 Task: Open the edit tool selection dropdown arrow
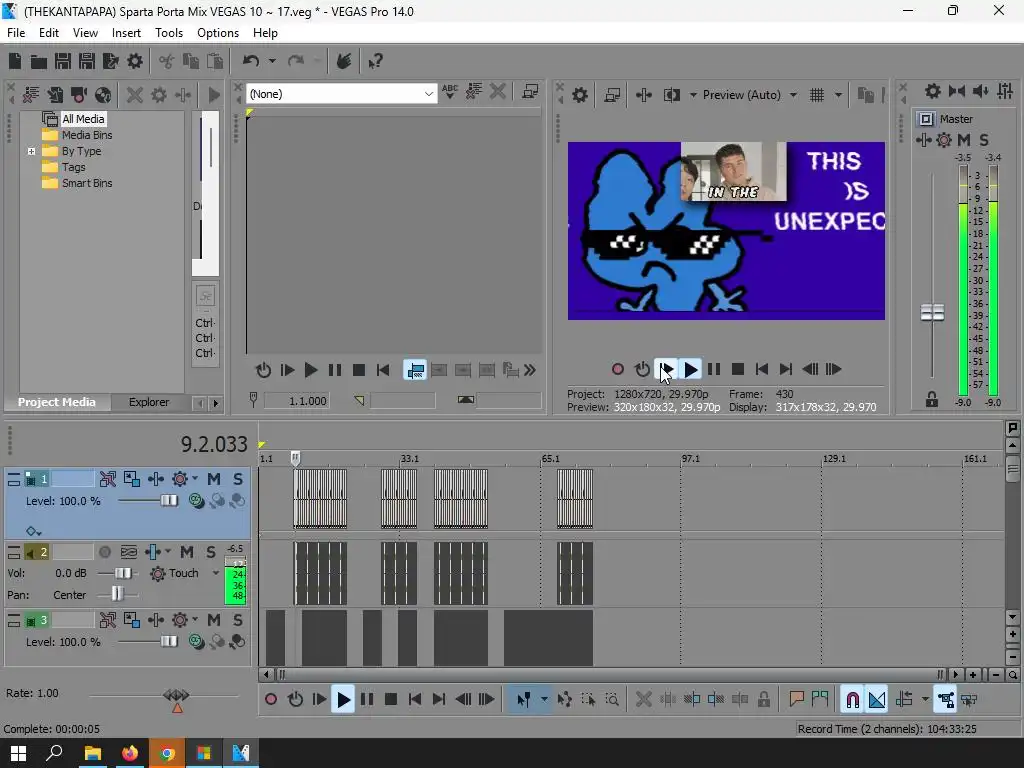point(543,699)
